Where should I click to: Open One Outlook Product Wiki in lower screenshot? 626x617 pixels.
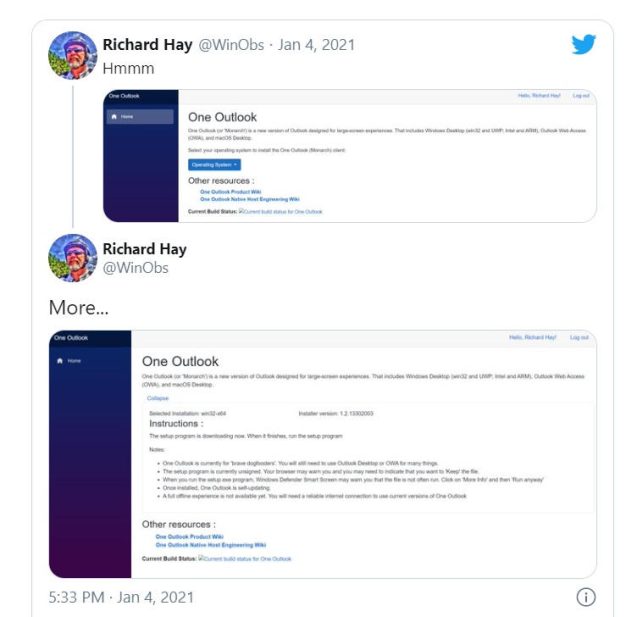[x=189, y=536]
